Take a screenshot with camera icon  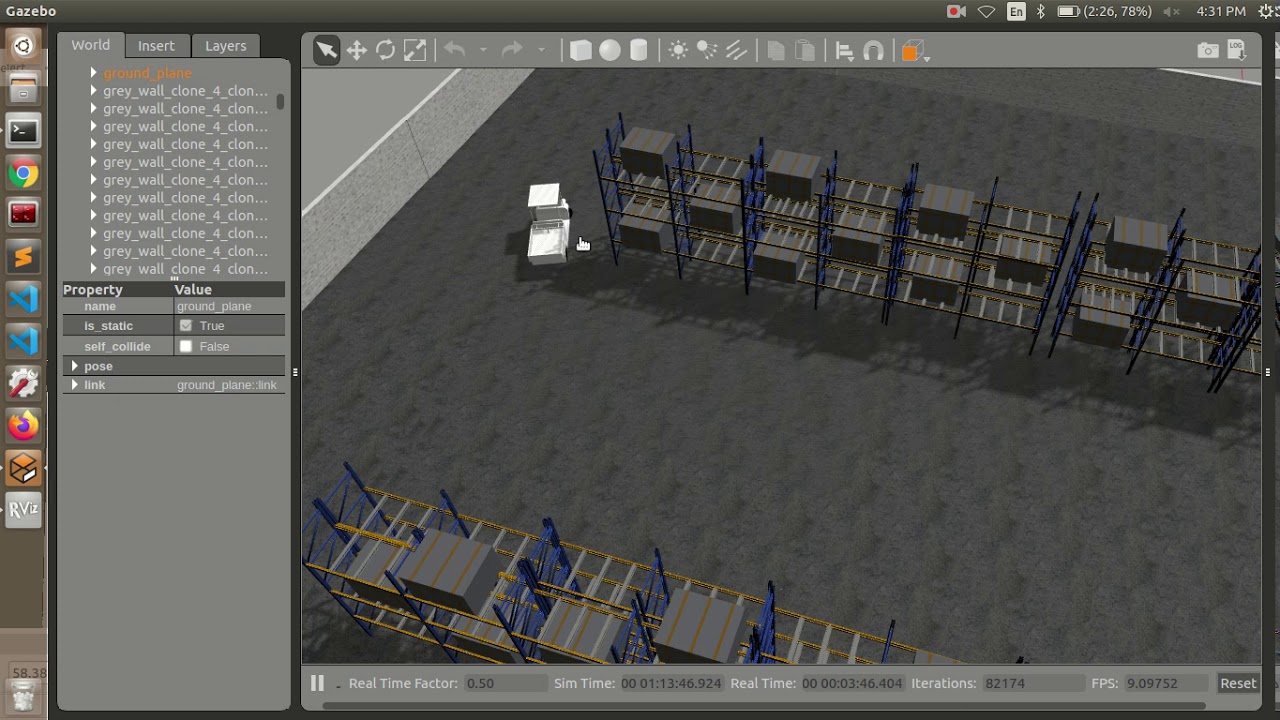tap(1208, 50)
